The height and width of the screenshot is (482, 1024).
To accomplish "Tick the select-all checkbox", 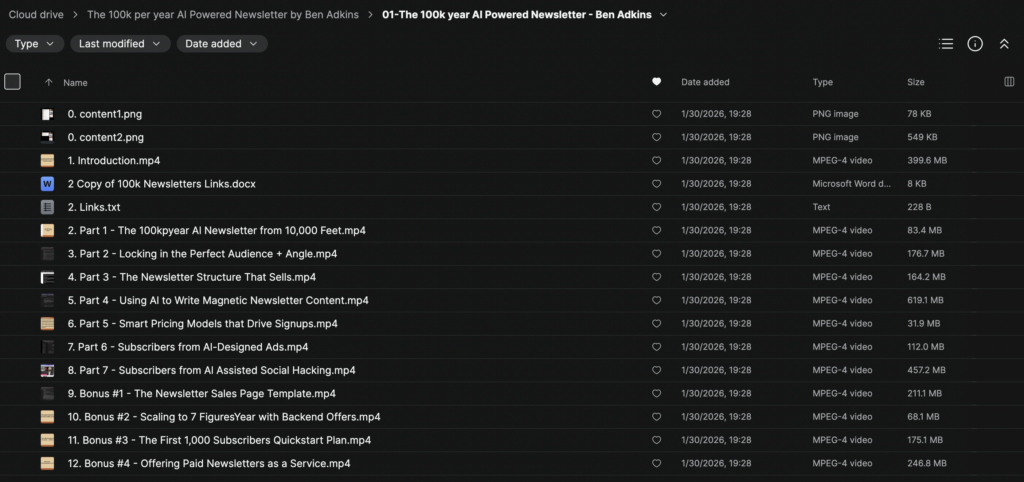I will pos(12,82).
